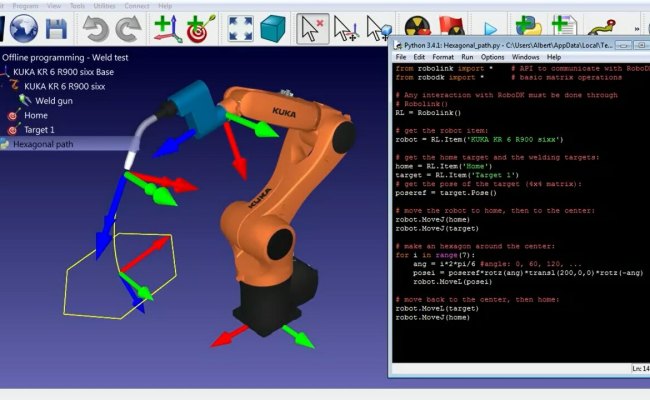Expand the toolbar overflow chevron
The width and height of the screenshot is (650, 400).
pos(637,29)
